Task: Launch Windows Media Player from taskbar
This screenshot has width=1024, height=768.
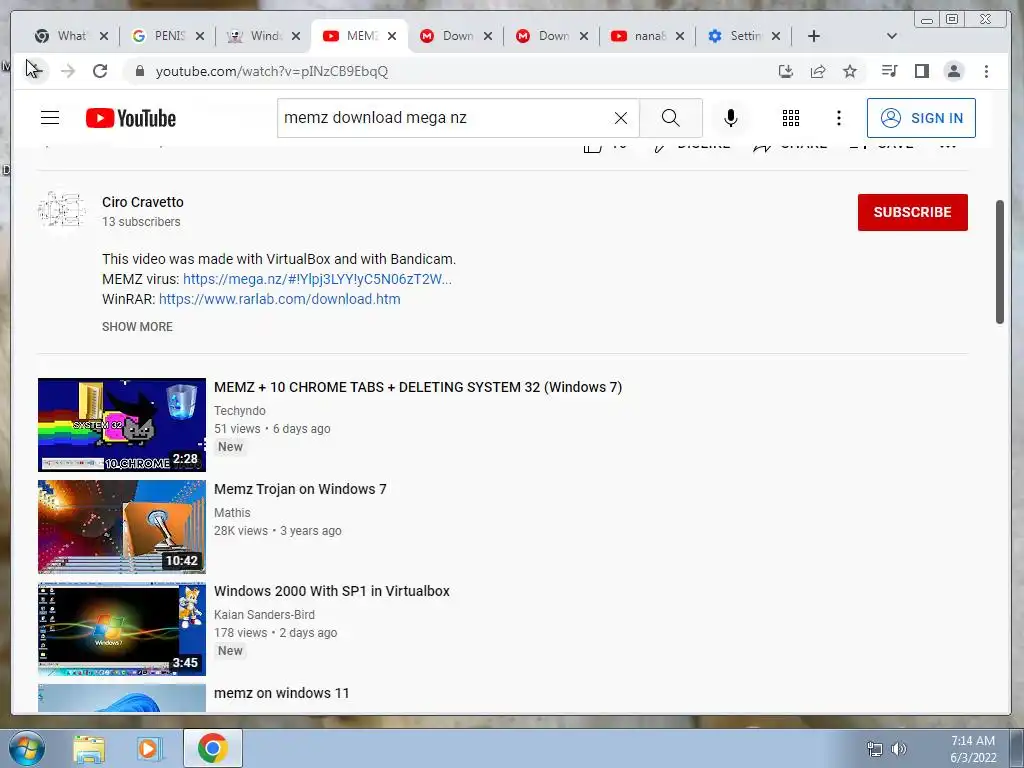Action: click(149, 748)
